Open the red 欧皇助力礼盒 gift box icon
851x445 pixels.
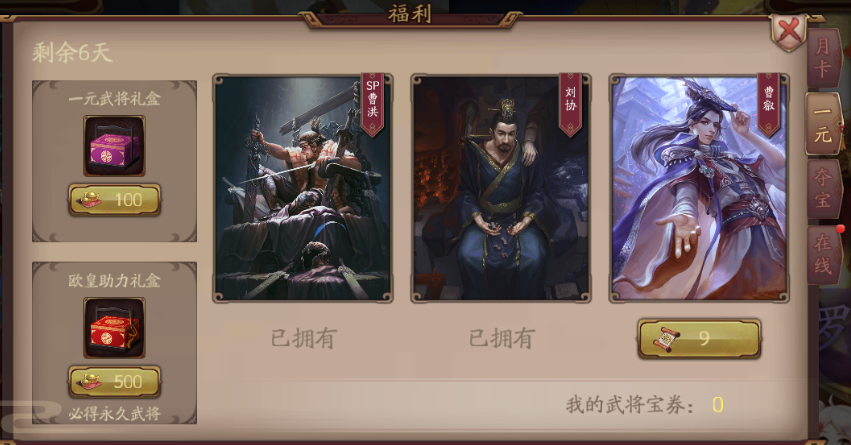click(x=114, y=327)
